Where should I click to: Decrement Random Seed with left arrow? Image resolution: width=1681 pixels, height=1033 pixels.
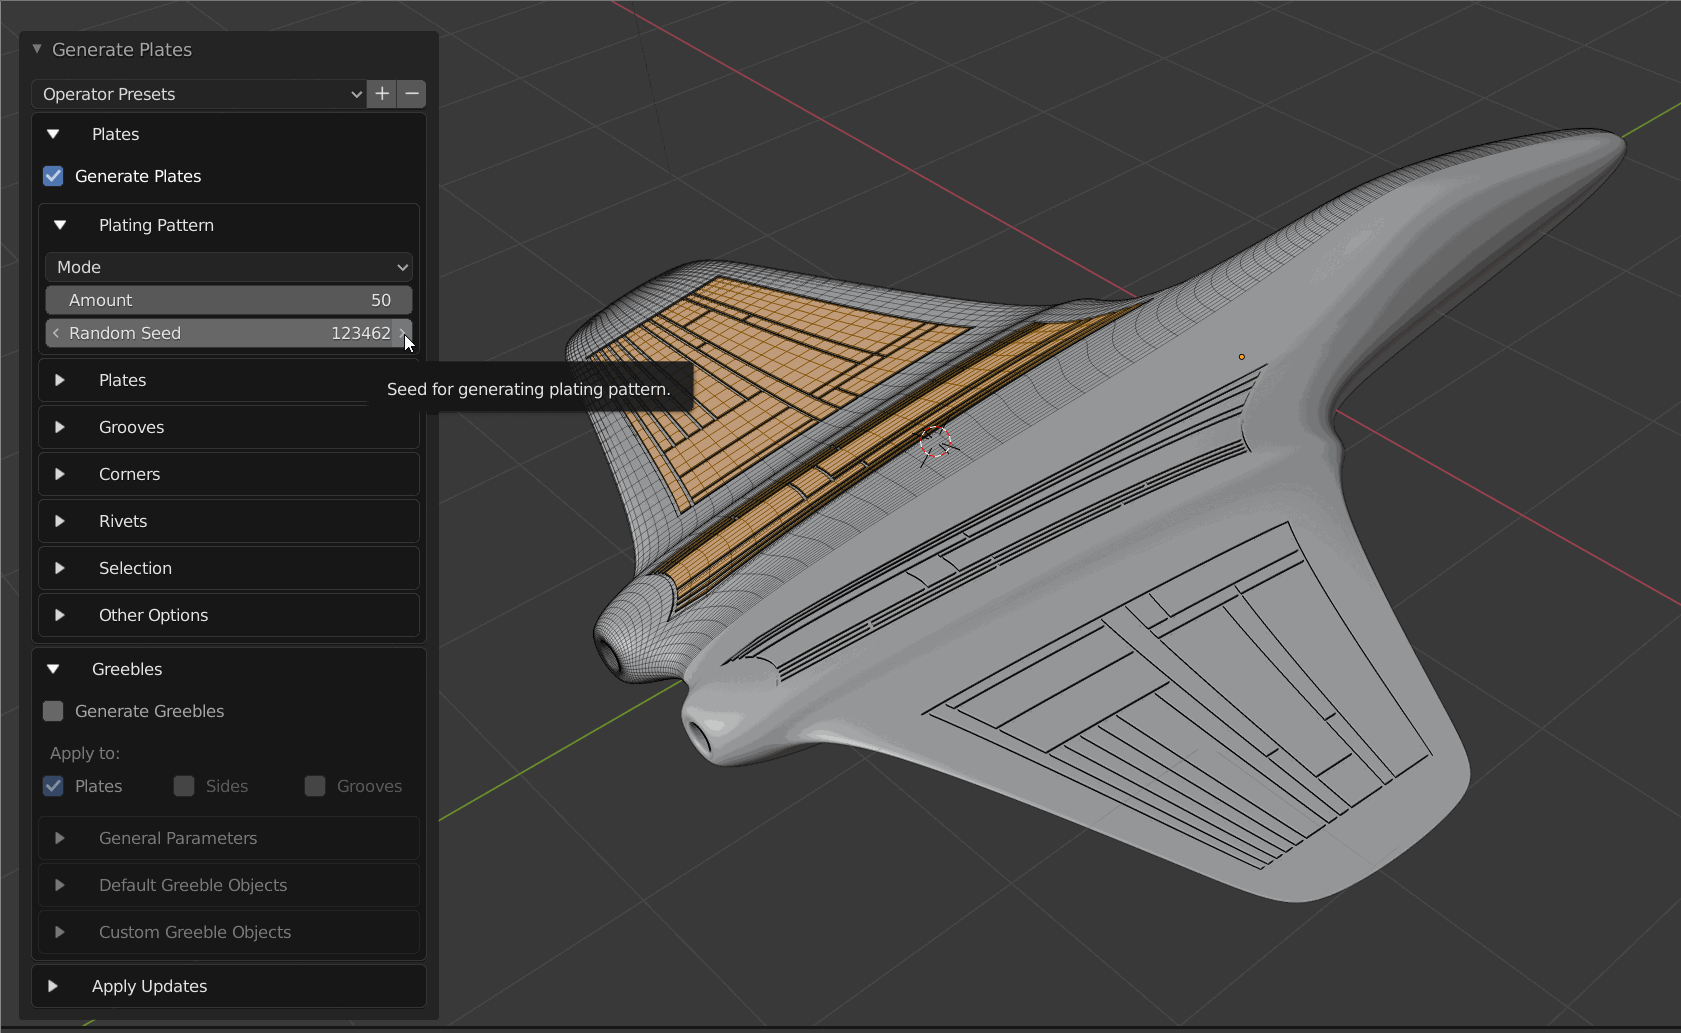click(56, 333)
